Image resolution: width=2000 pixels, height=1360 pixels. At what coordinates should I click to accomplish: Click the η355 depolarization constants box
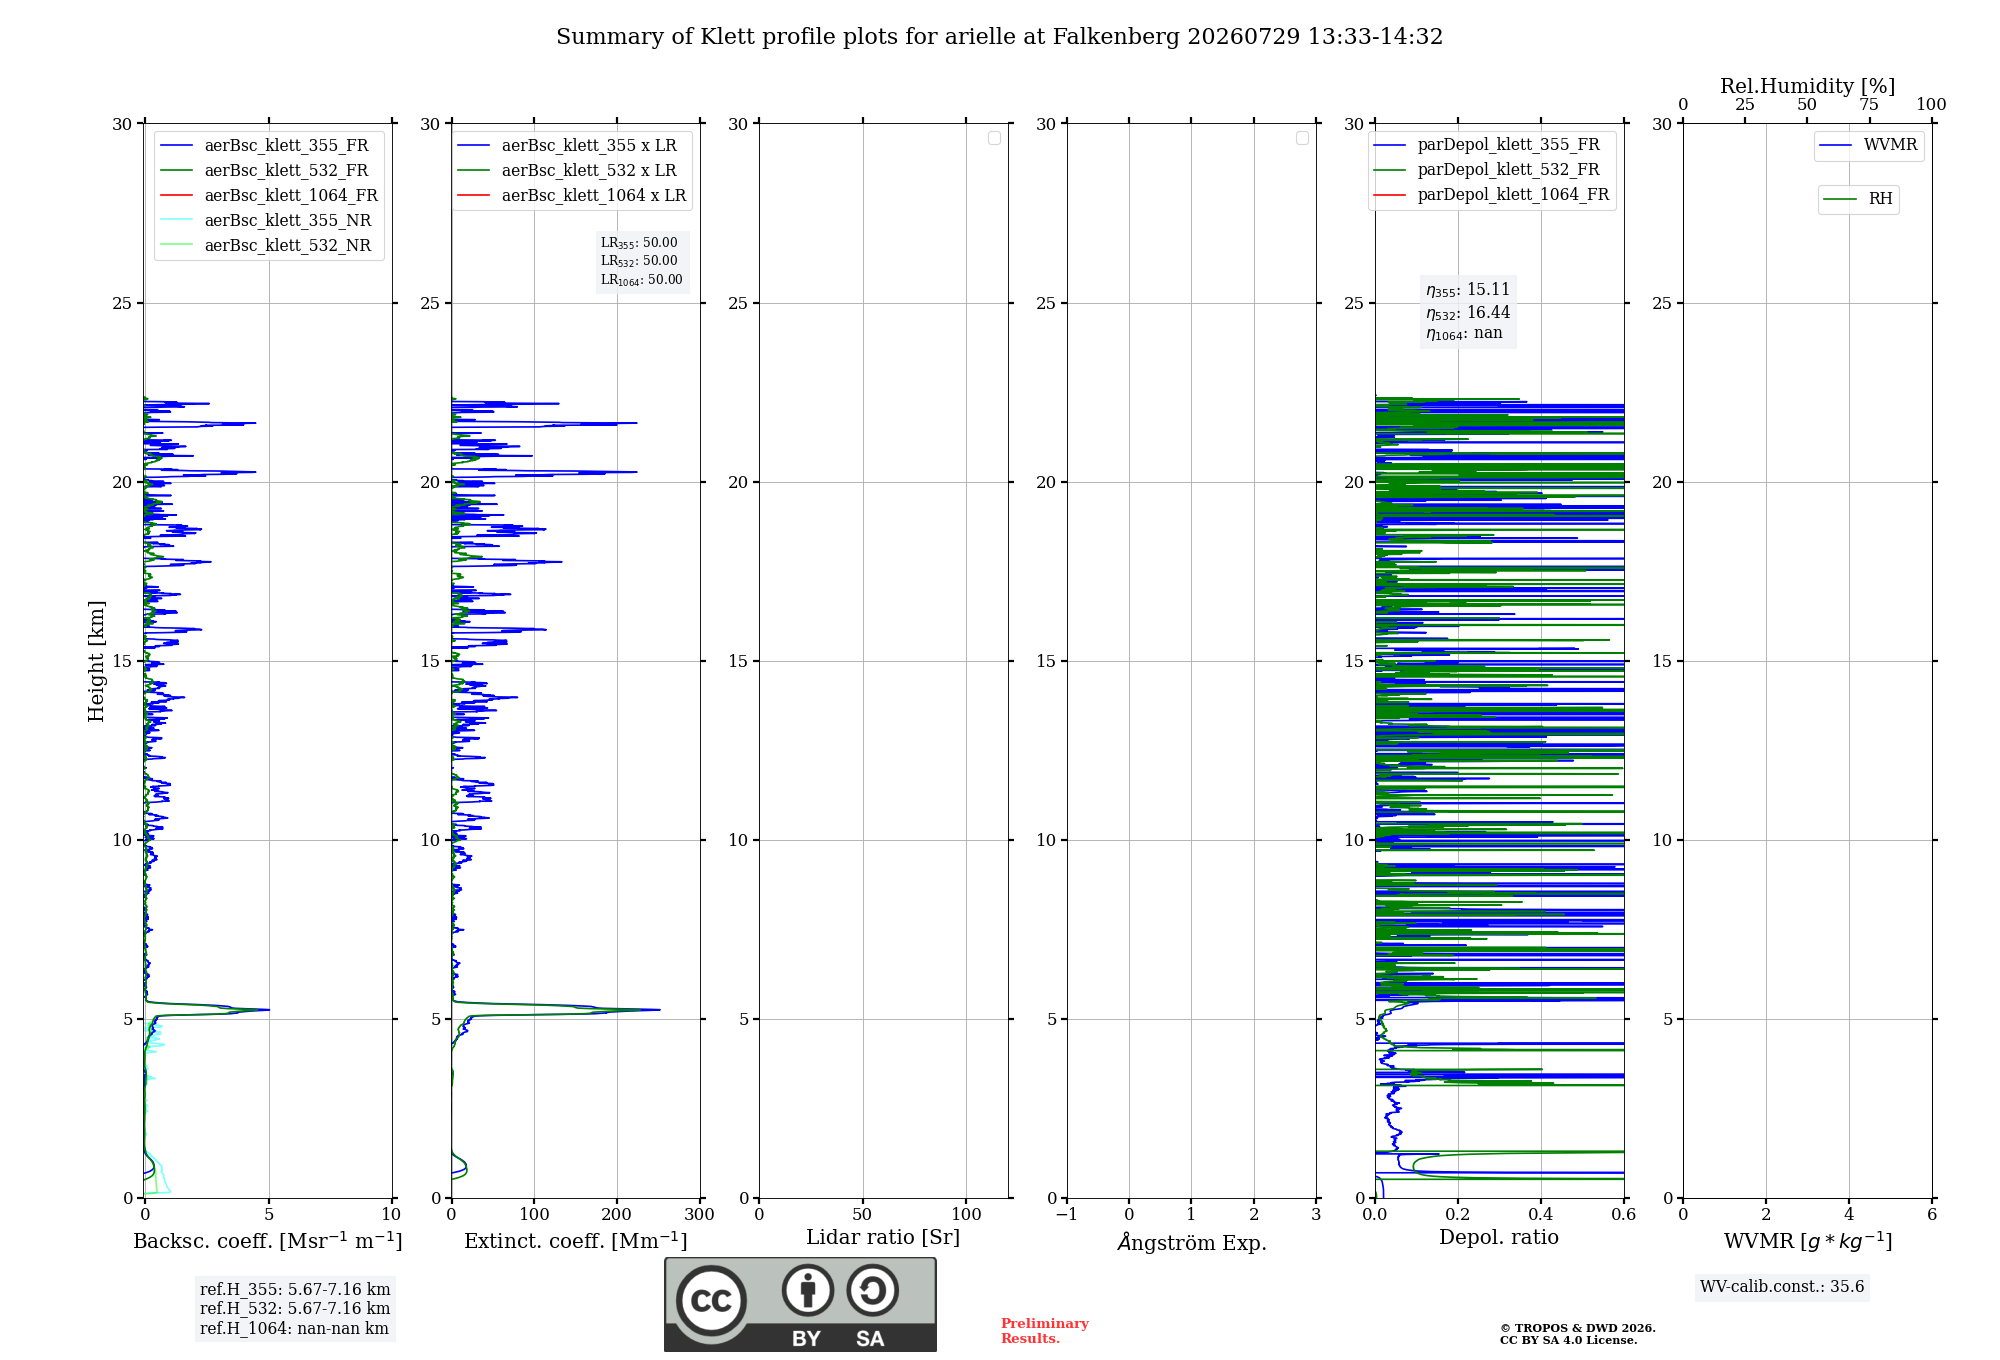click(x=1468, y=311)
